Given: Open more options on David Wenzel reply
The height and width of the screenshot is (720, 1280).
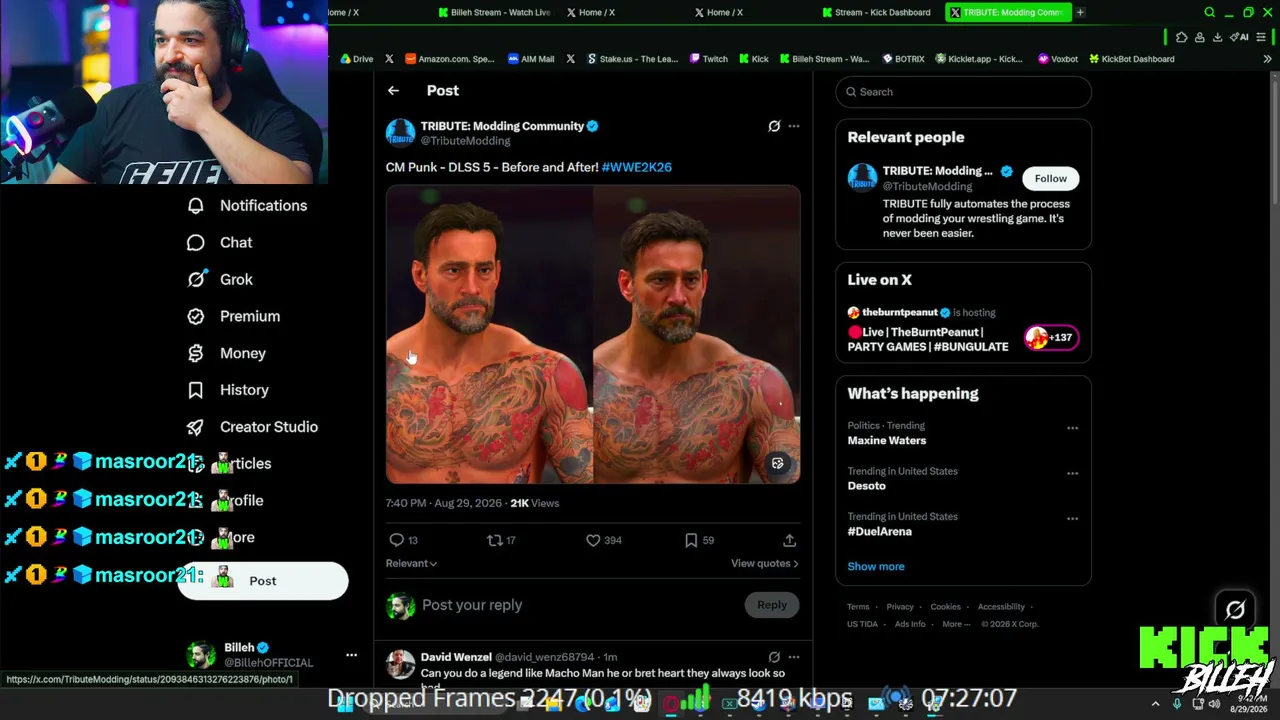Looking at the screenshot, I should pyautogui.click(x=794, y=657).
